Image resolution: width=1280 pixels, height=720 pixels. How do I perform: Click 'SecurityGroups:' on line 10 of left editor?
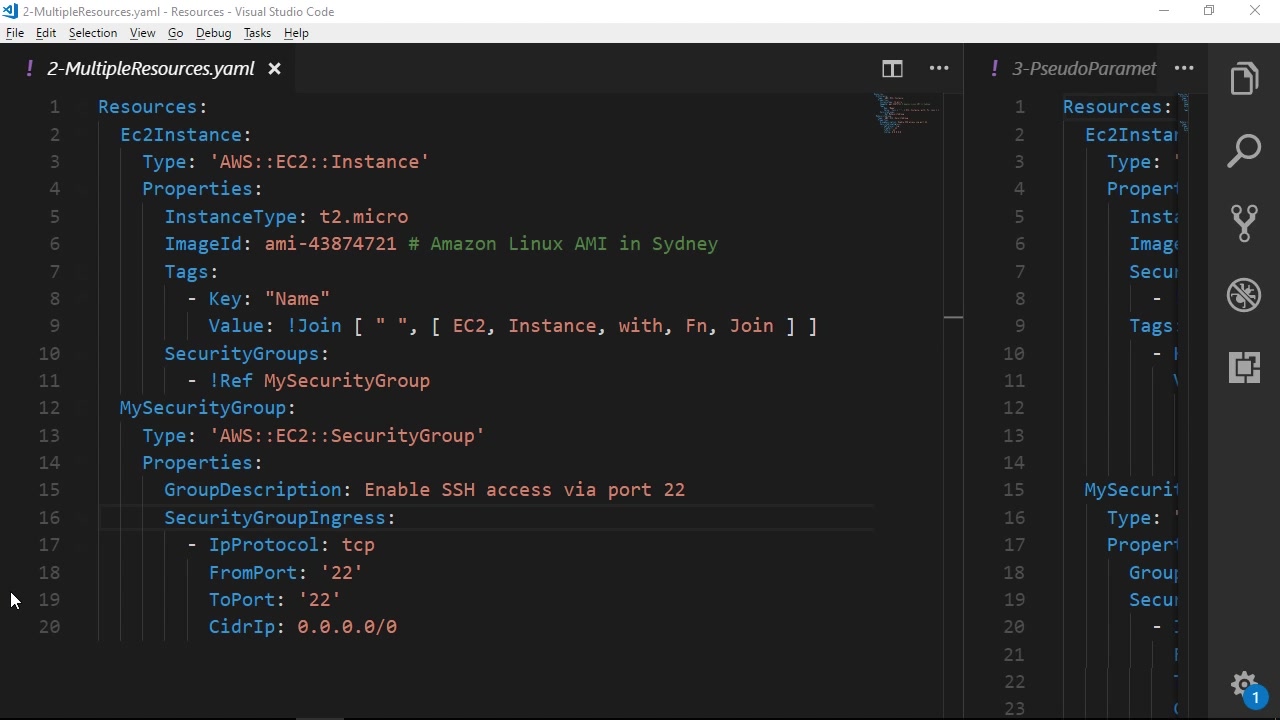[x=247, y=354]
